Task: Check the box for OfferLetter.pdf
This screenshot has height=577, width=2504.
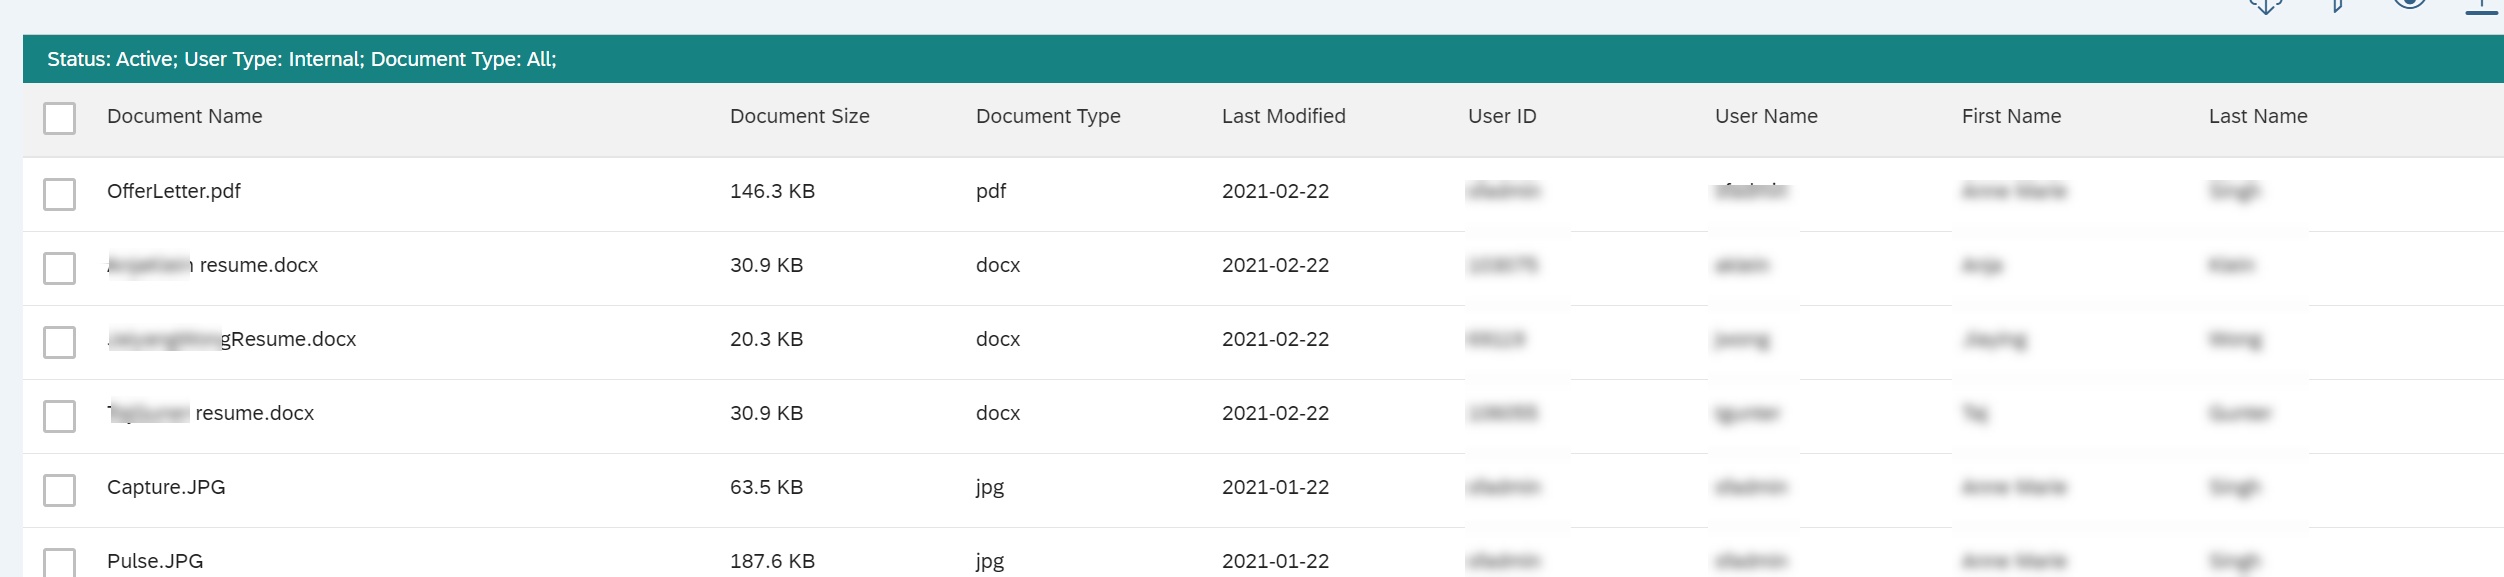Action: [x=60, y=193]
